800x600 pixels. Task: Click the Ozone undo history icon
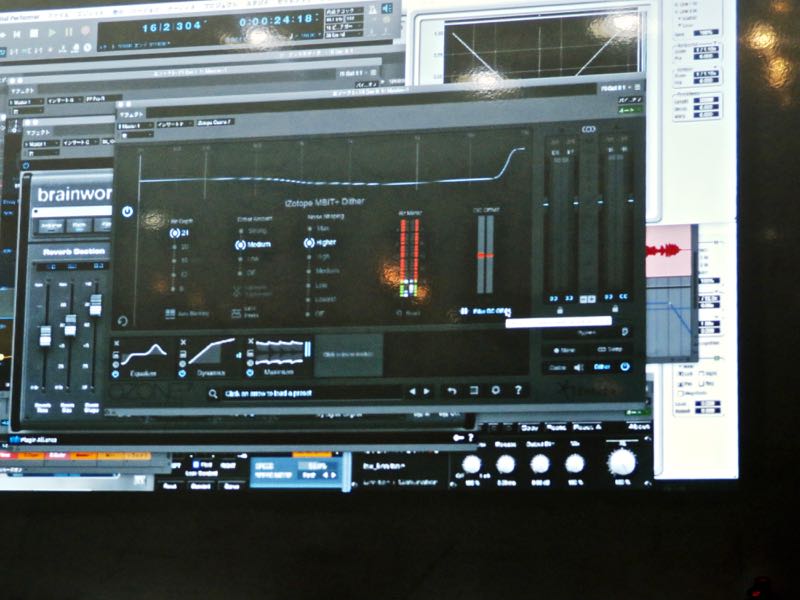(x=452, y=391)
